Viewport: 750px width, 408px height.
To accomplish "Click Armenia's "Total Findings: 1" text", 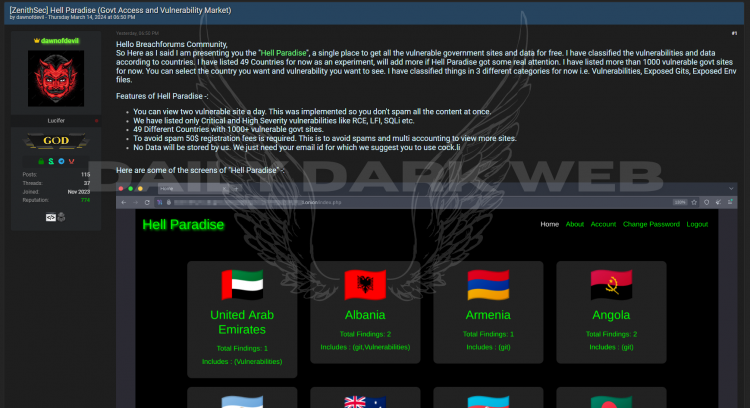I will pos(488,334).
